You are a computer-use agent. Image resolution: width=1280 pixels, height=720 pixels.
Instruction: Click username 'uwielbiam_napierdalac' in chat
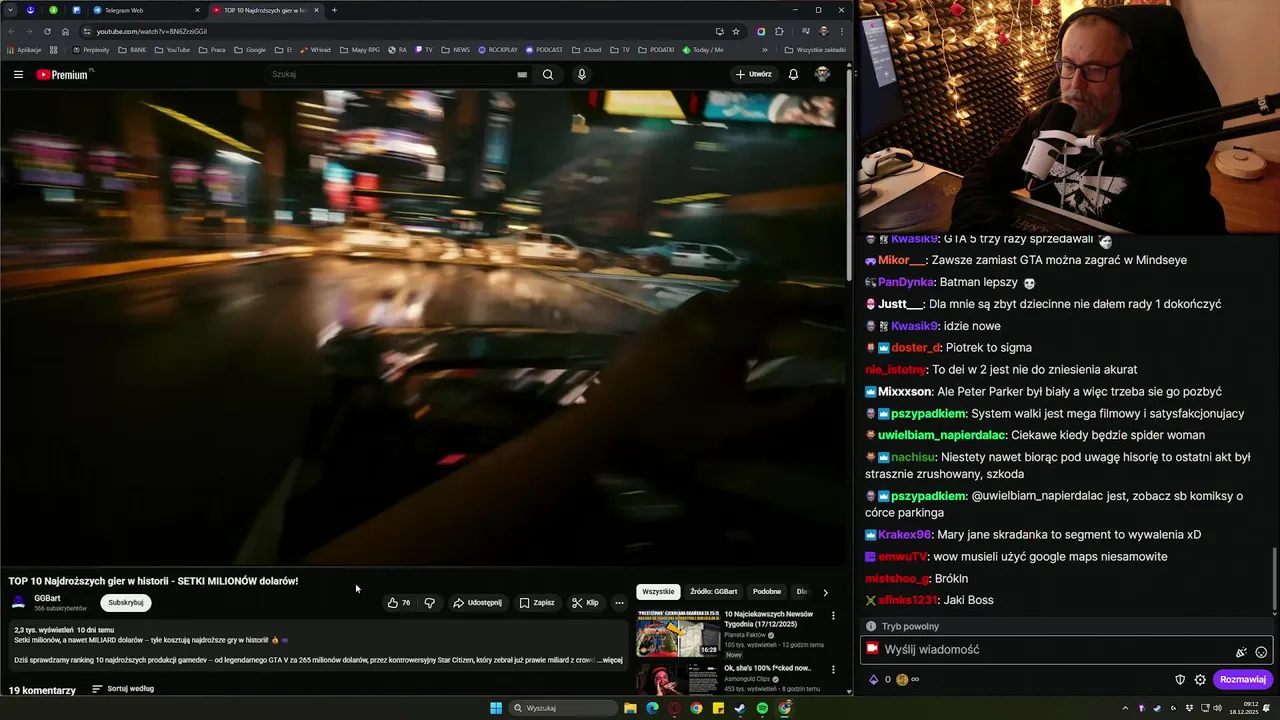pos(941,435)
